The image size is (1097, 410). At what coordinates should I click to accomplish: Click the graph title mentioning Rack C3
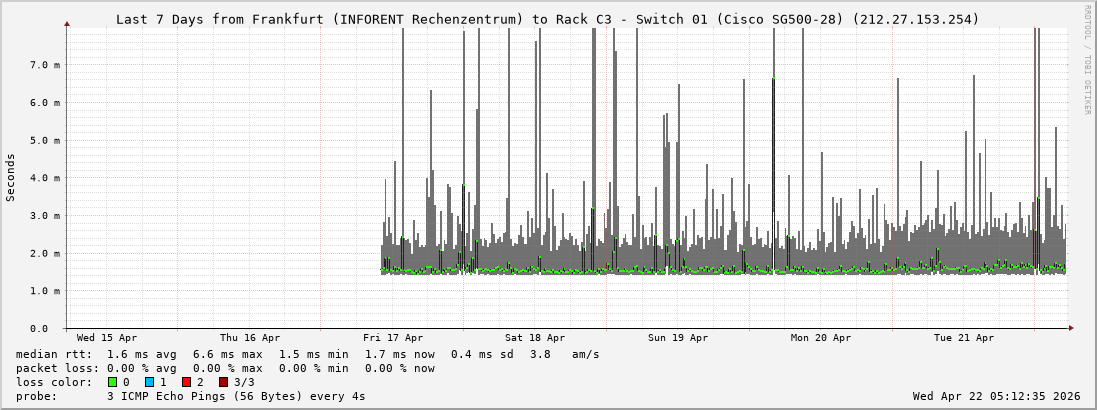[x=548, y=19]
